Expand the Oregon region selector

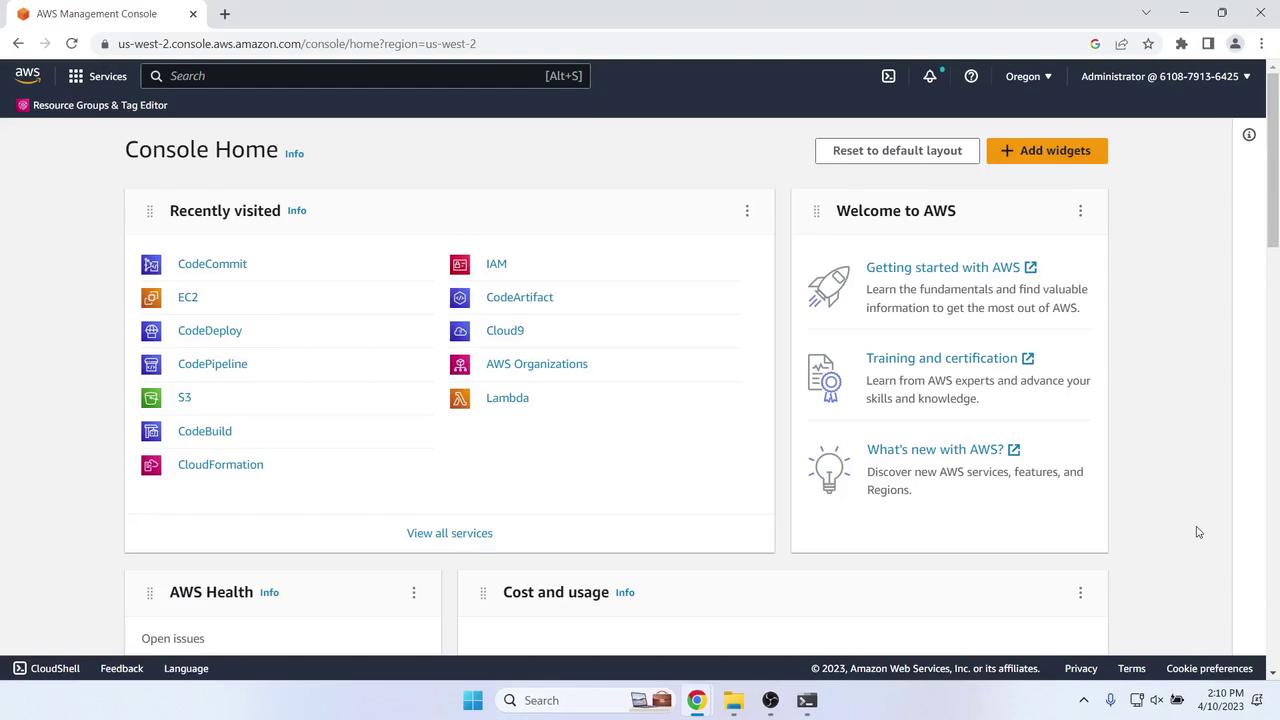pos(1029,76)
